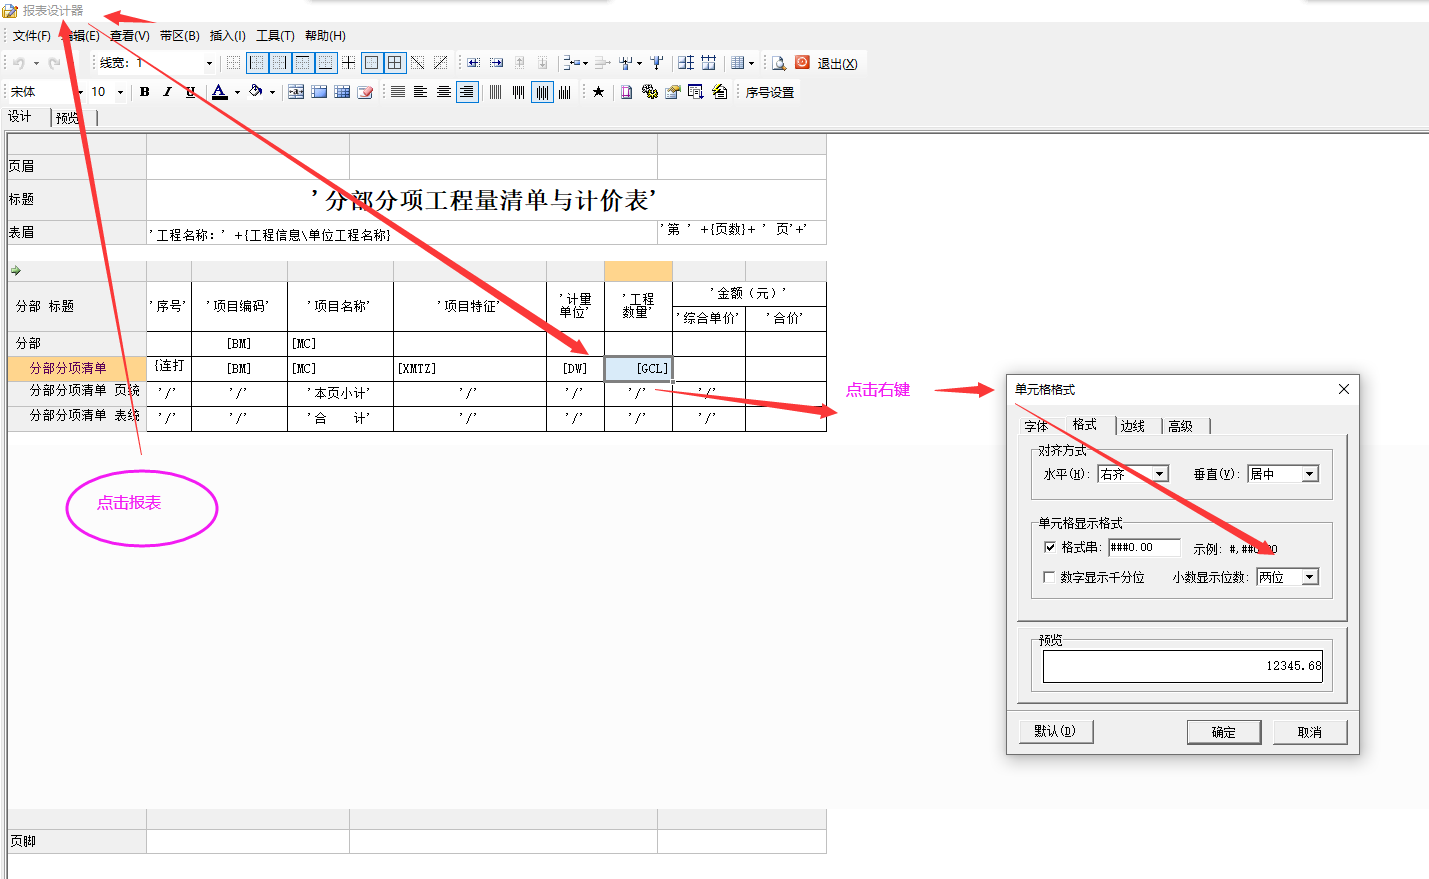Image resolution: width=1429 pixels, height=879 pixels.
Task: Switch to the 边线 tab in dialog
Action: 1139,426
